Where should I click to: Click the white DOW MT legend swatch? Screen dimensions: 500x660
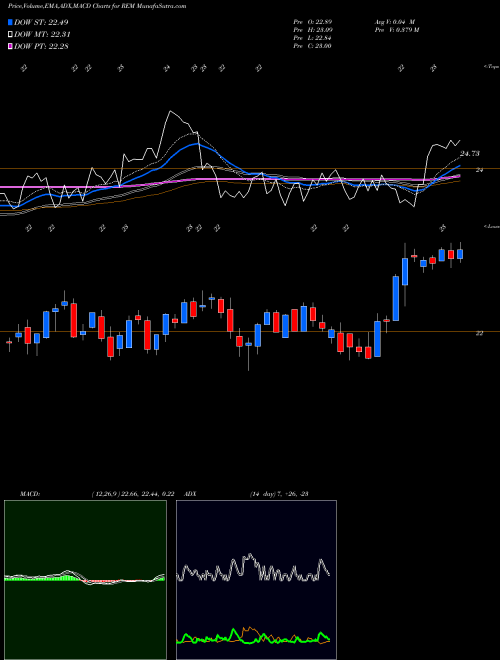click(x=10, y=35)
